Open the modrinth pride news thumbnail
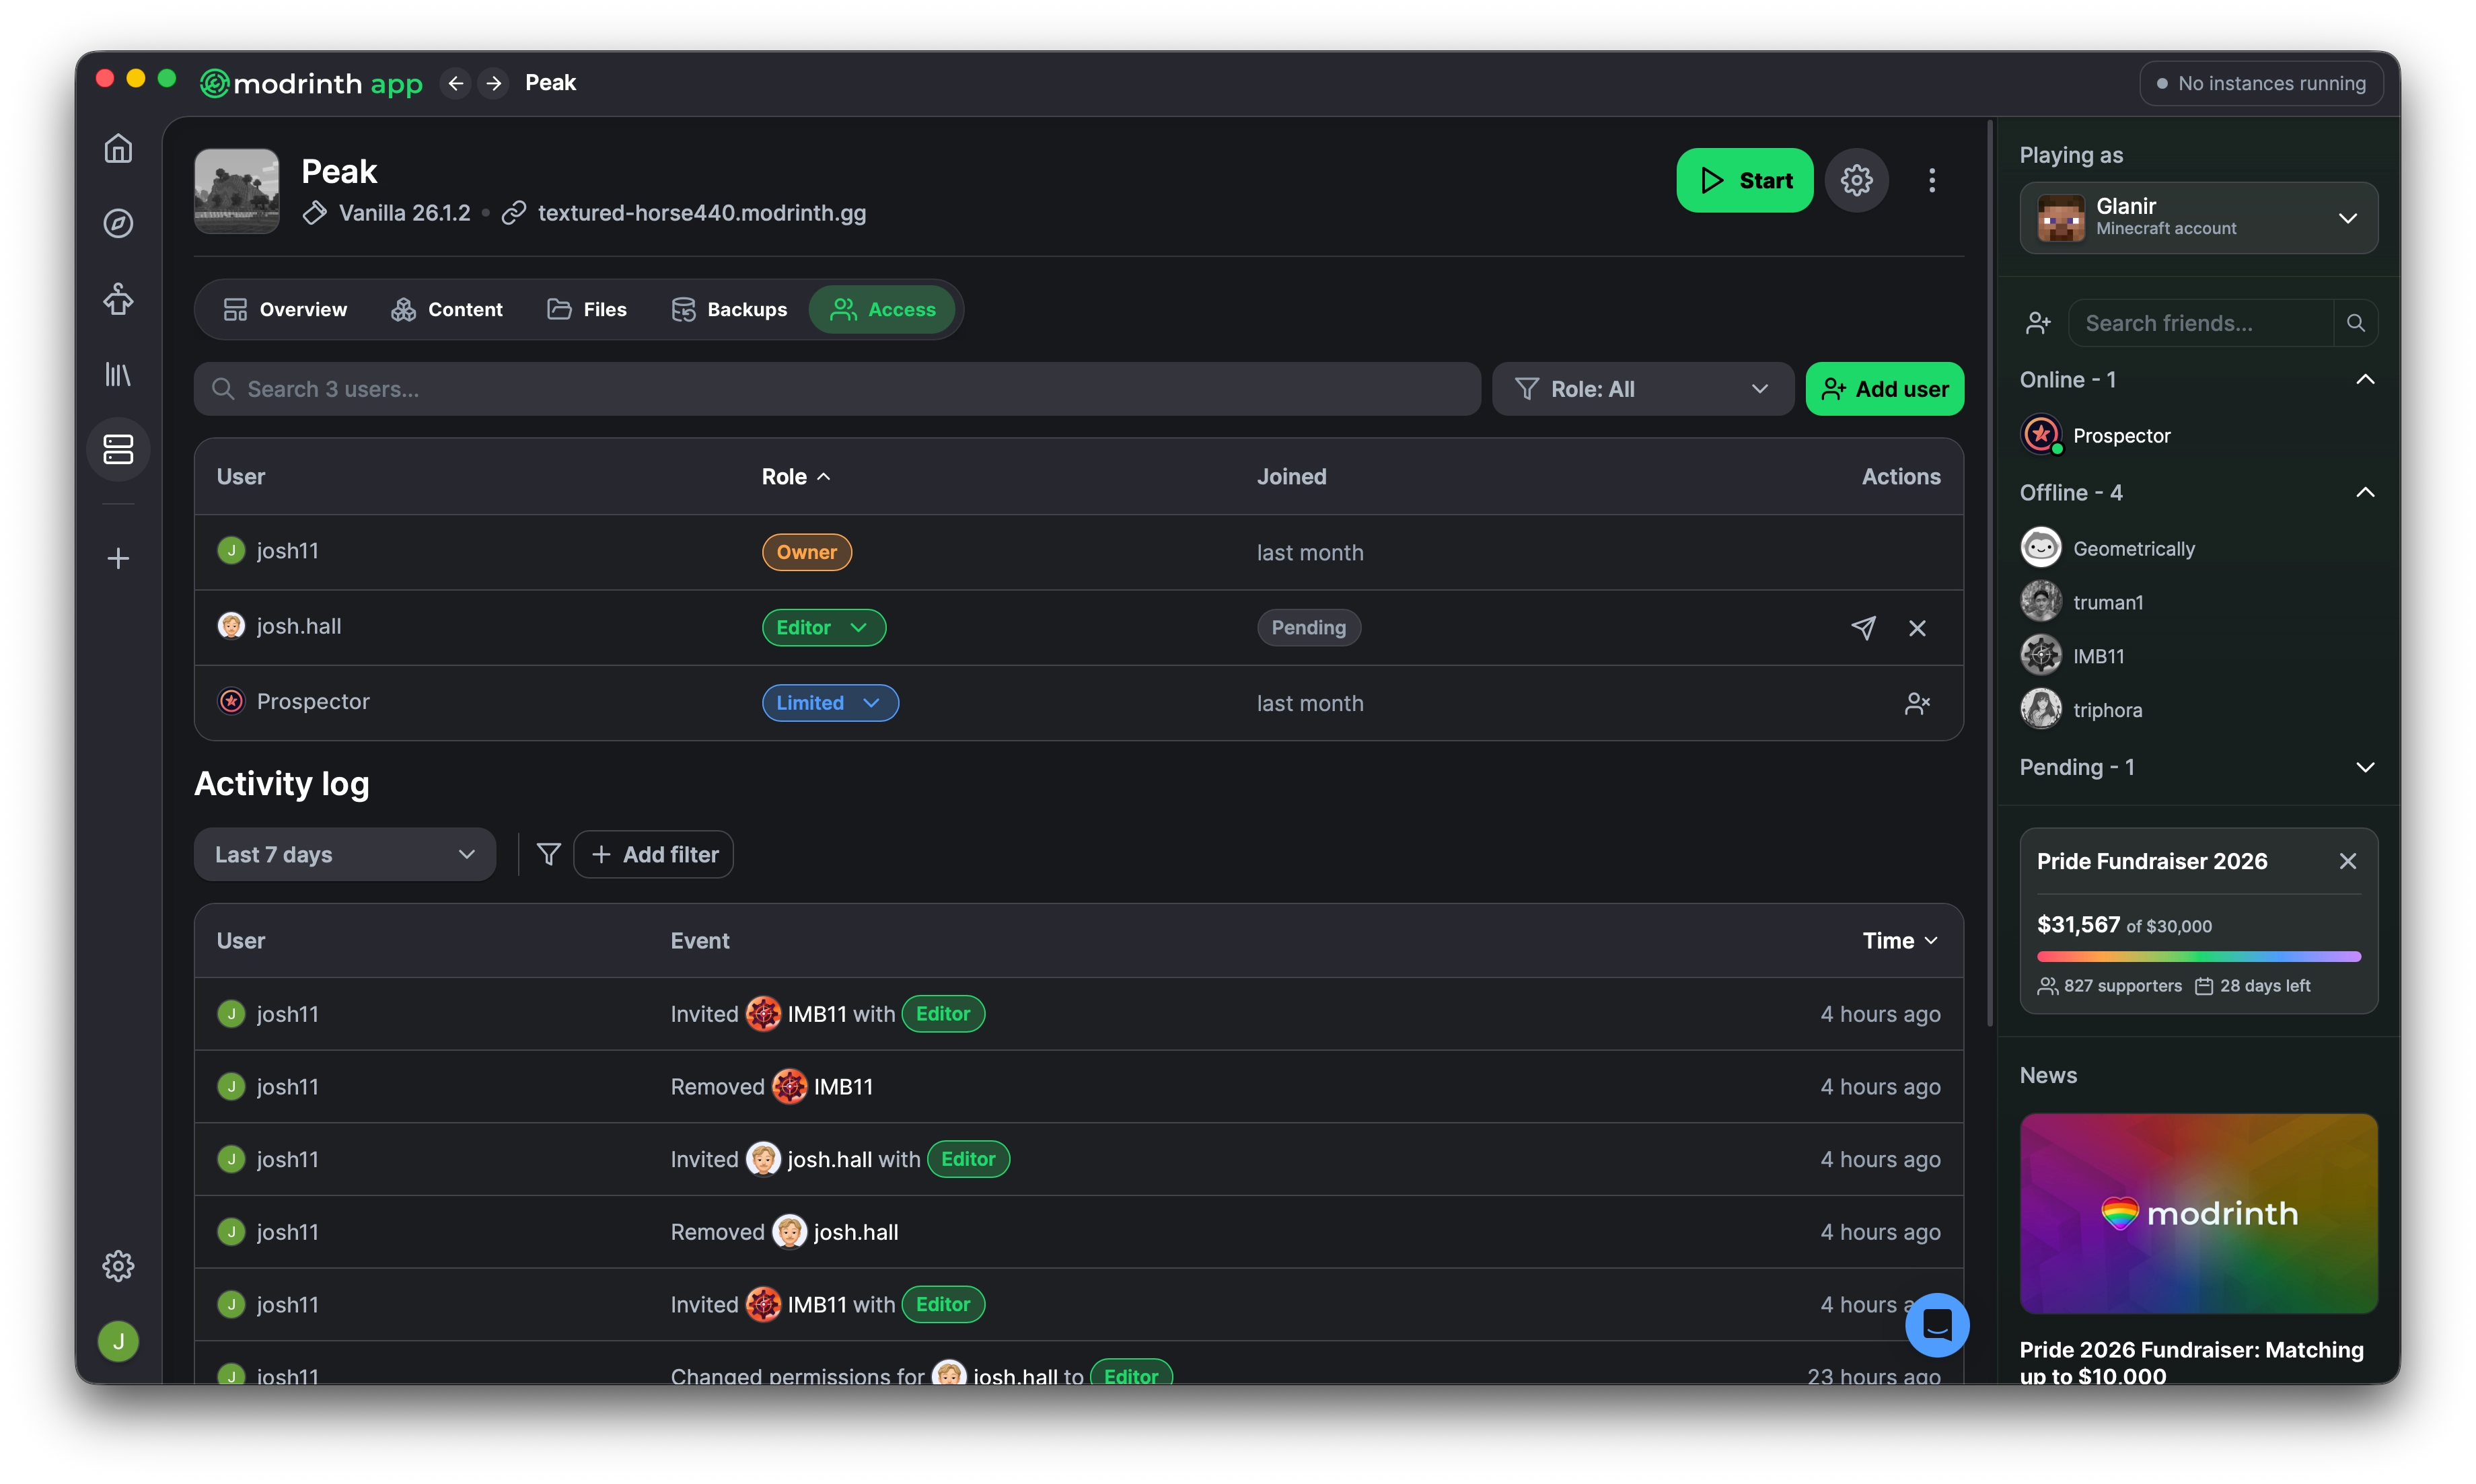 coord(2198,1213)
